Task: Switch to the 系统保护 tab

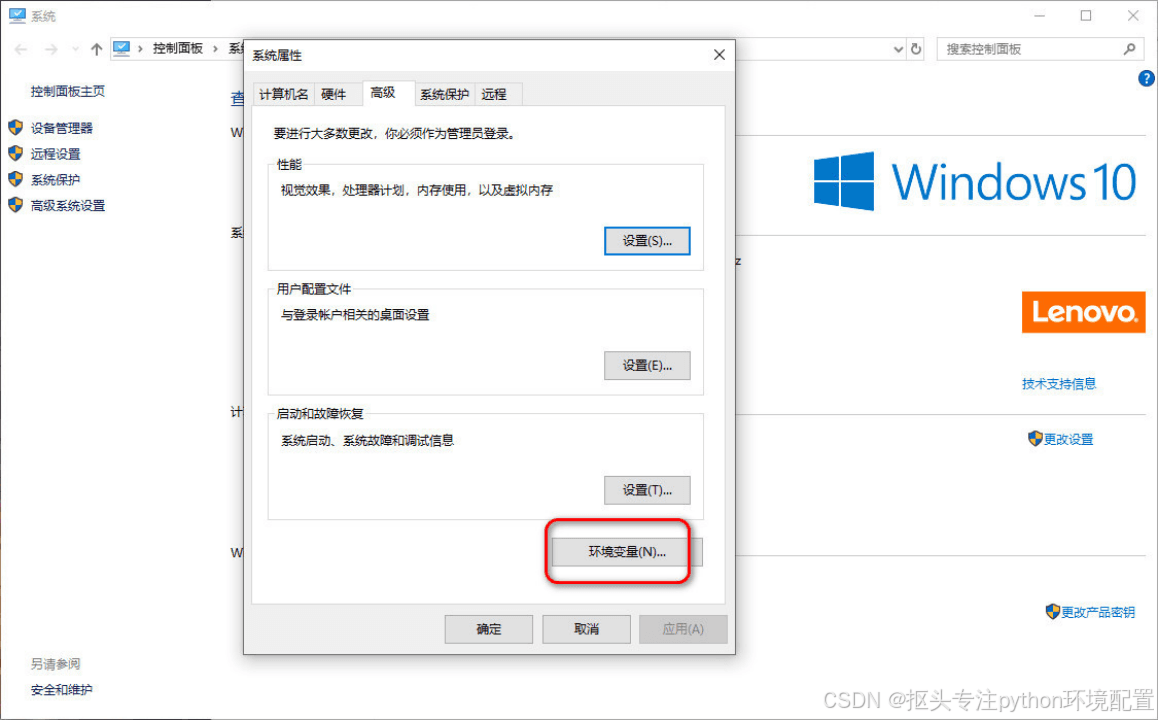Action: [x=444, y=94]
